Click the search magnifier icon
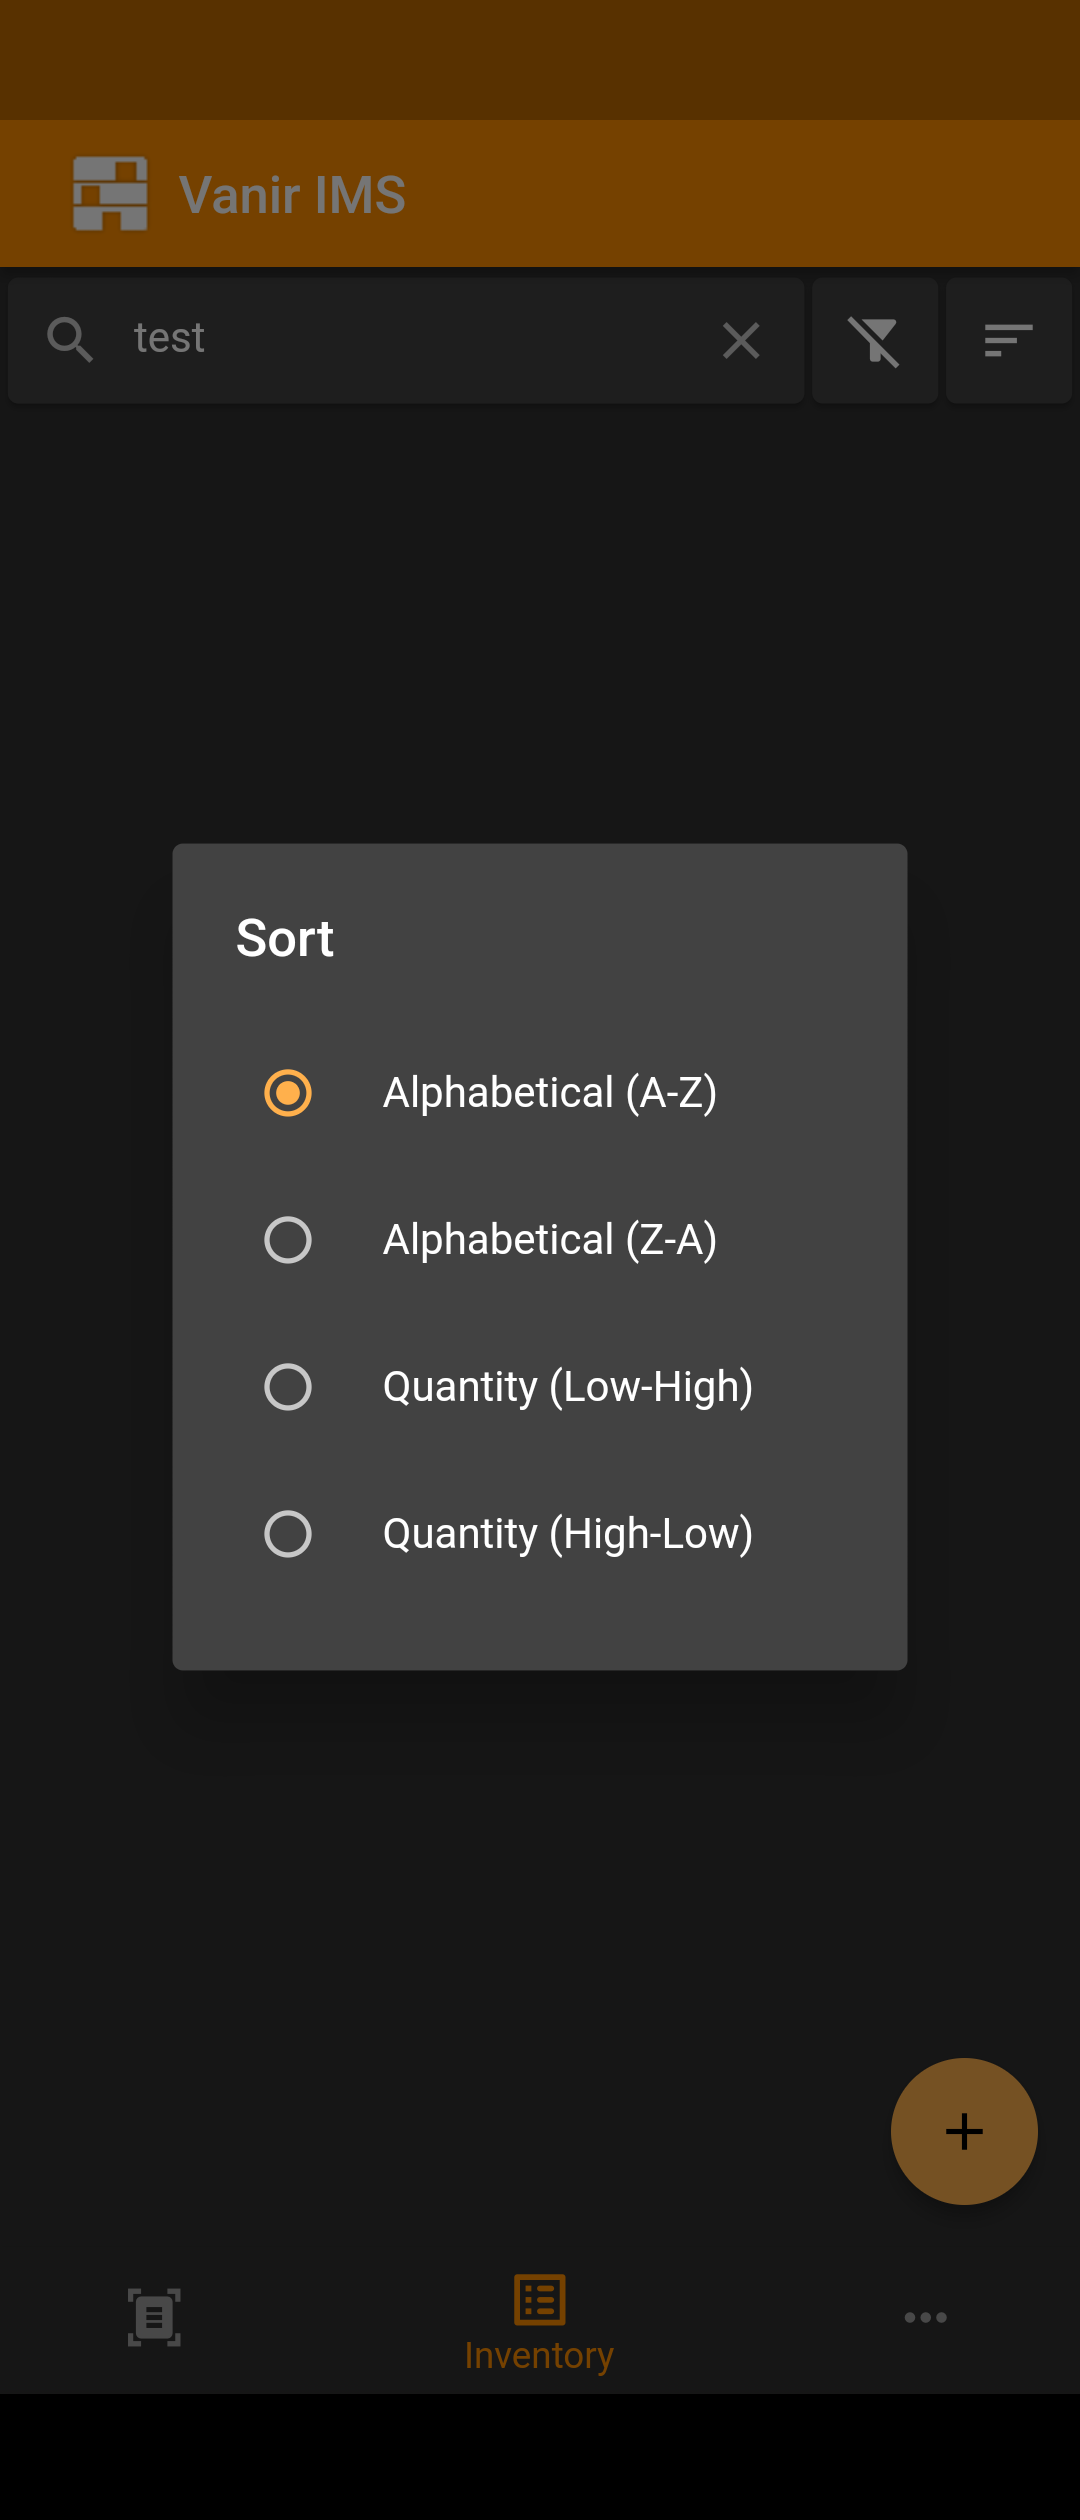The image size is (1080, 2520). point(70,340)
